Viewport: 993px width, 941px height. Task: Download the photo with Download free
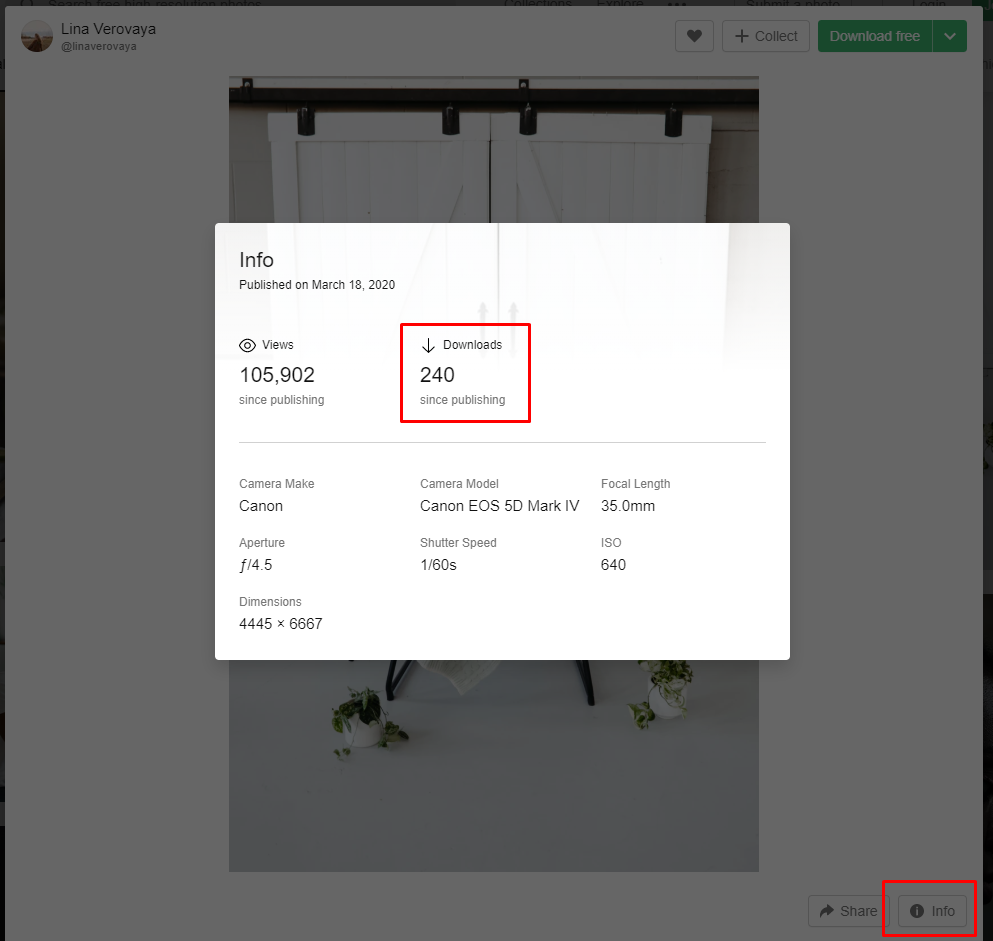tap(875, 36)
